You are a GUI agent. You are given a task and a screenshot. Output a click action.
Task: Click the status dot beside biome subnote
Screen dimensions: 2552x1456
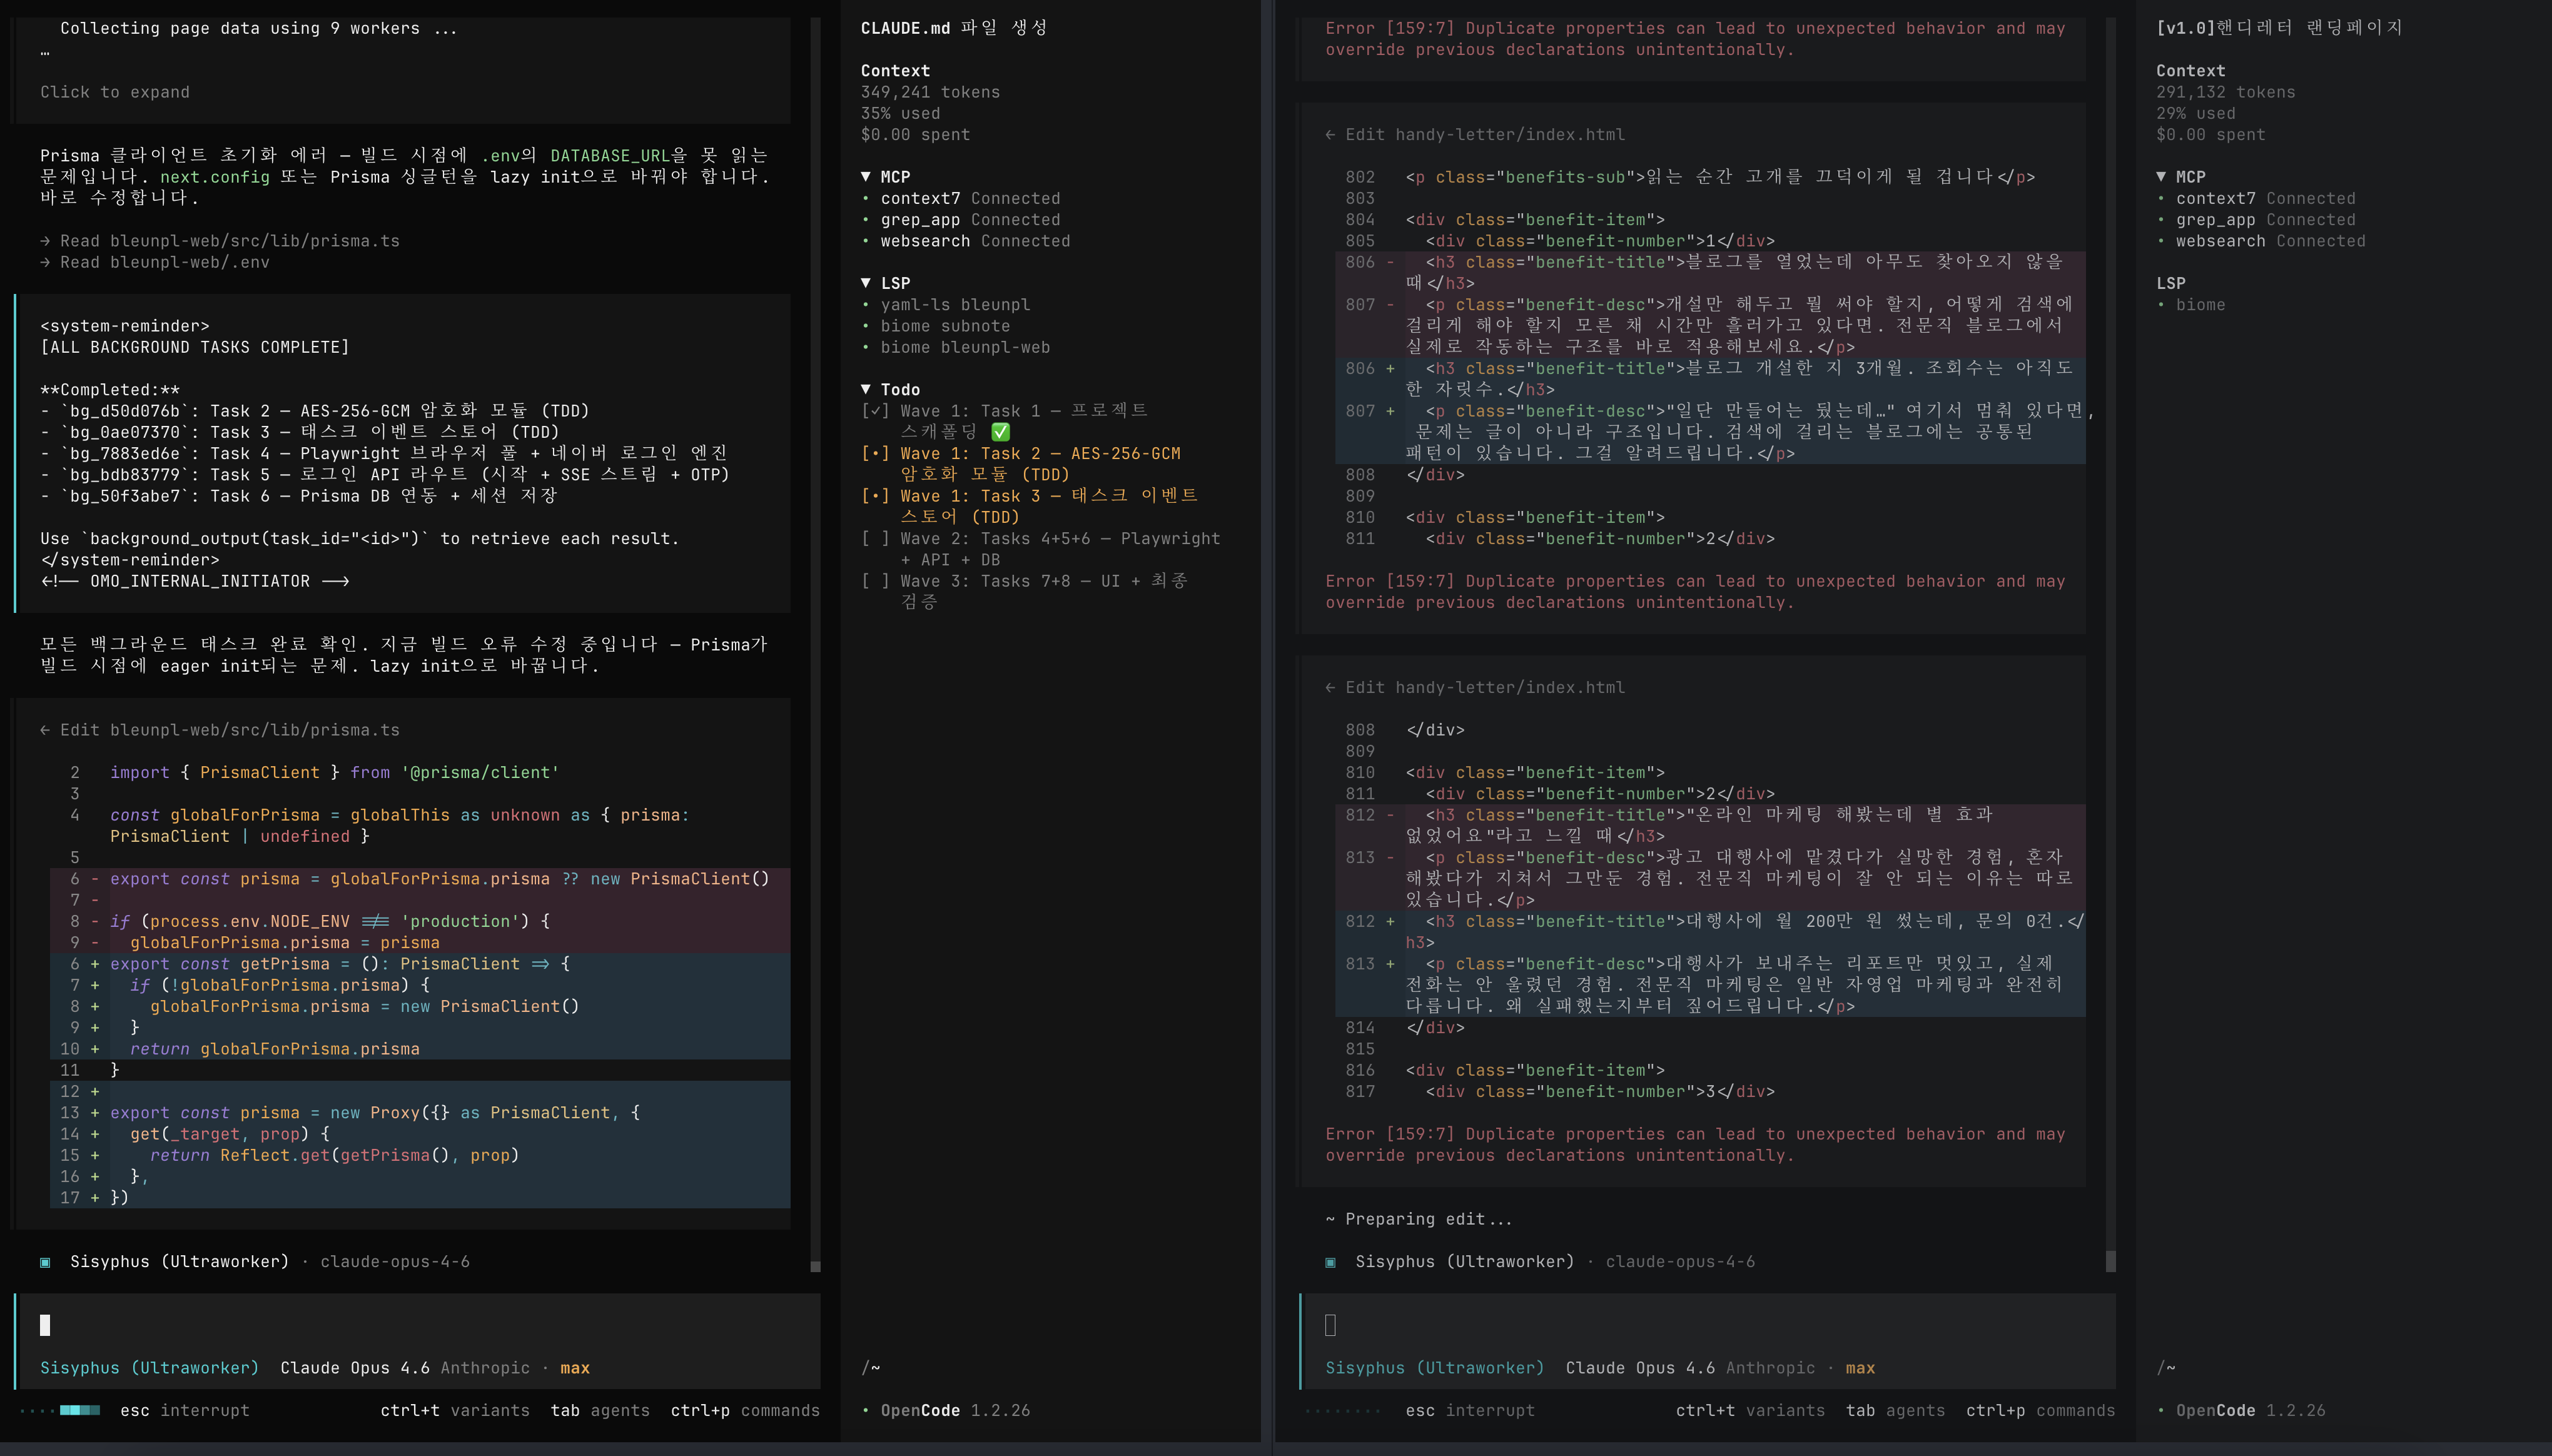click(x=866, y=326)
